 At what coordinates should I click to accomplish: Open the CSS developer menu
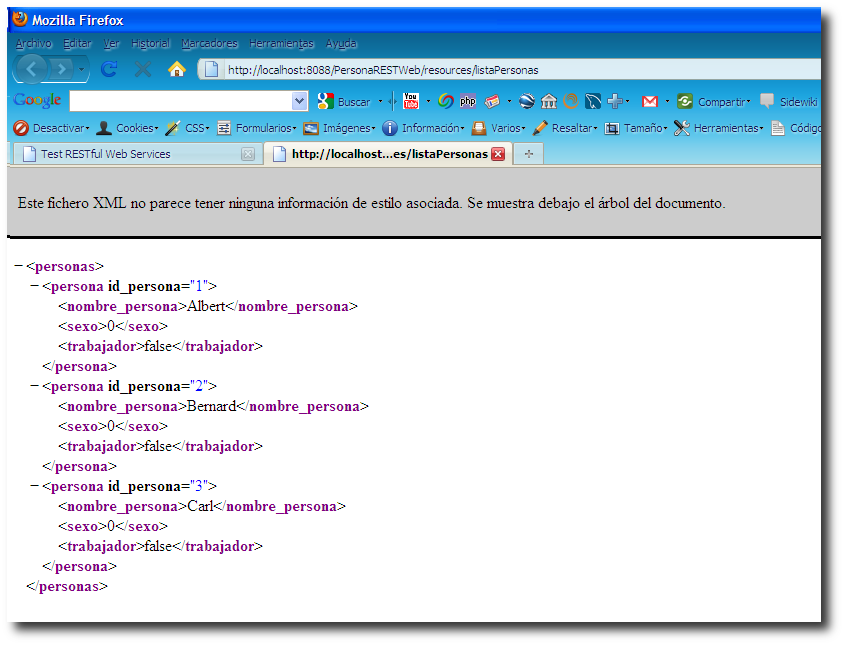187,128
